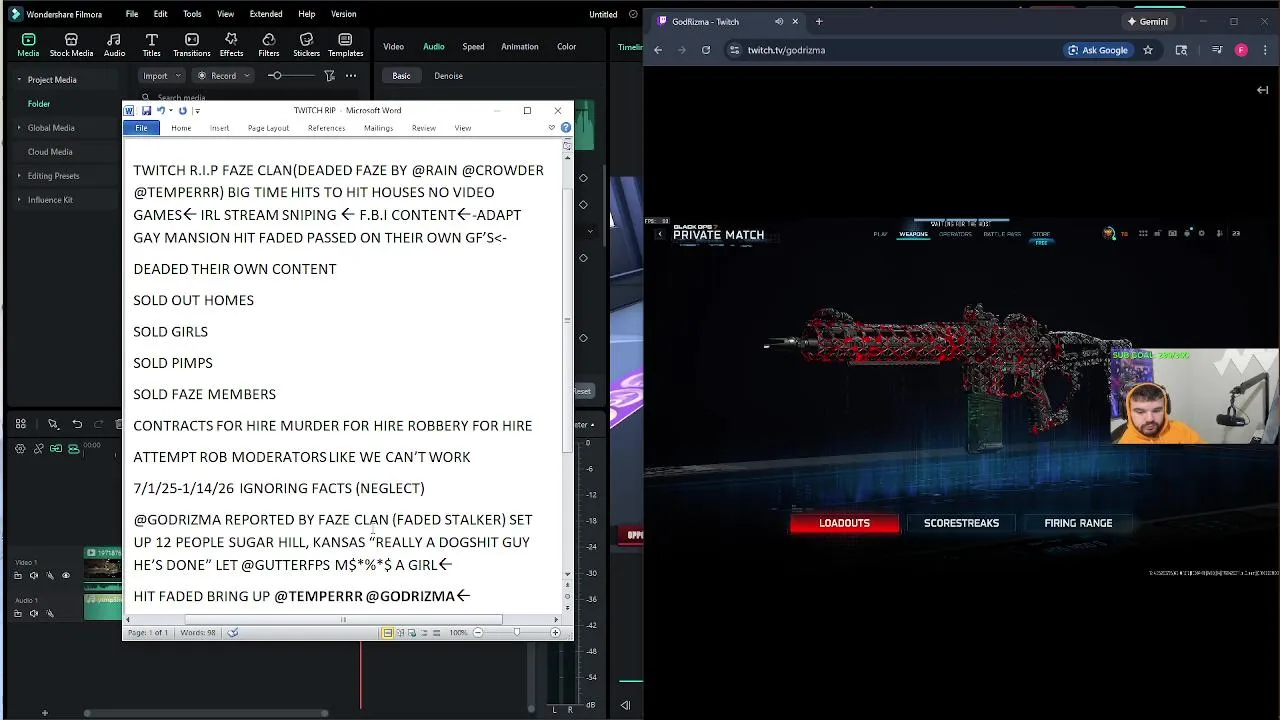Click SCORESTREAKS in the stream
This screenshot has width=1280, height=720.
coord(961,523)
